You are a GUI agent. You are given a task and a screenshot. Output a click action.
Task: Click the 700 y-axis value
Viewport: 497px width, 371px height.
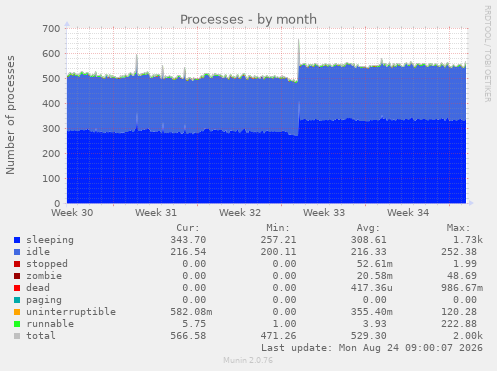click(51, 29)
